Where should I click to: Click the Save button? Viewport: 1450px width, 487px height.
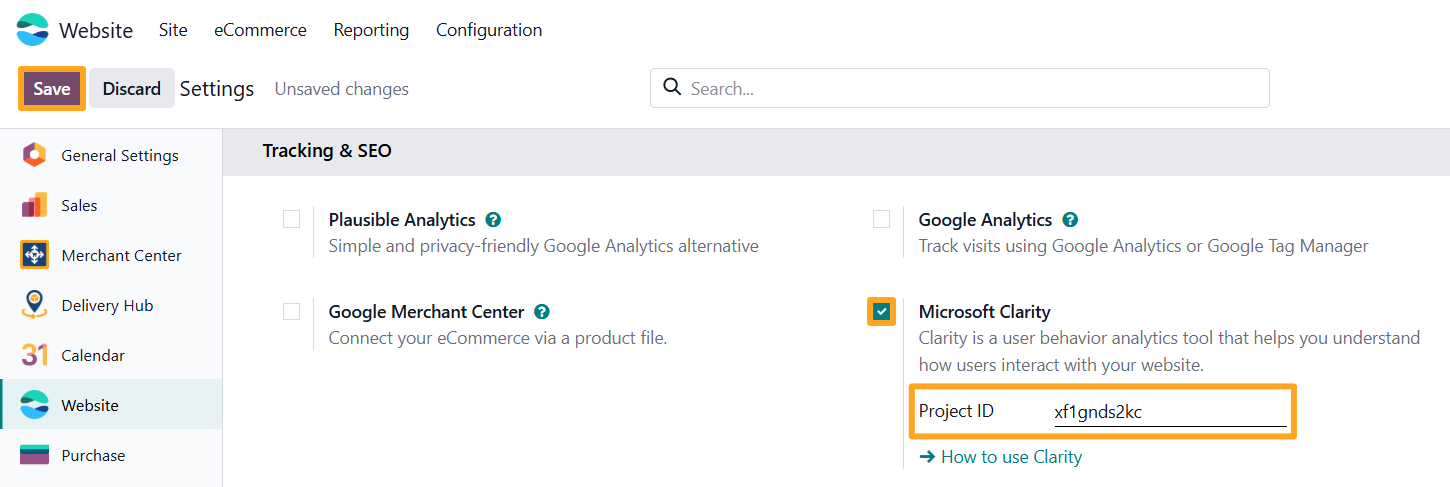tap(52, 88)
